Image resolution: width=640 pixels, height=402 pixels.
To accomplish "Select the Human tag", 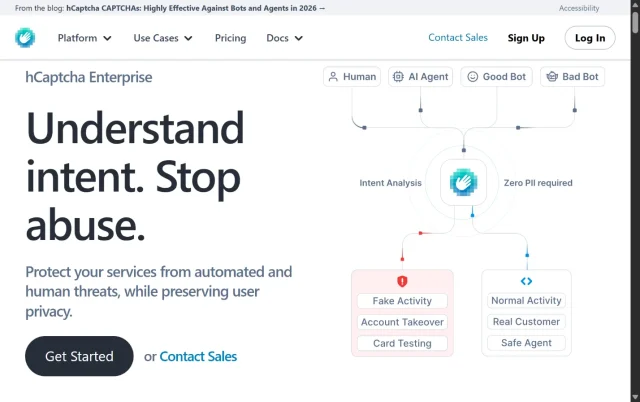I will point(352,77).
